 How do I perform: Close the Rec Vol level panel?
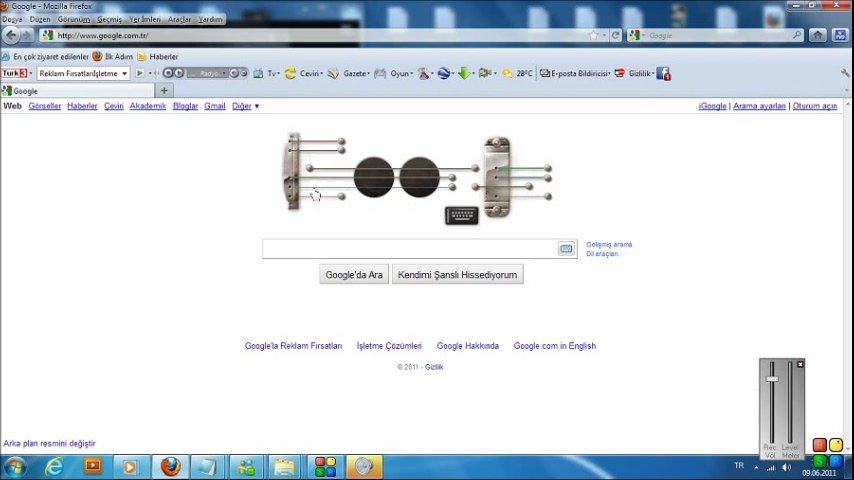(800, 364)
